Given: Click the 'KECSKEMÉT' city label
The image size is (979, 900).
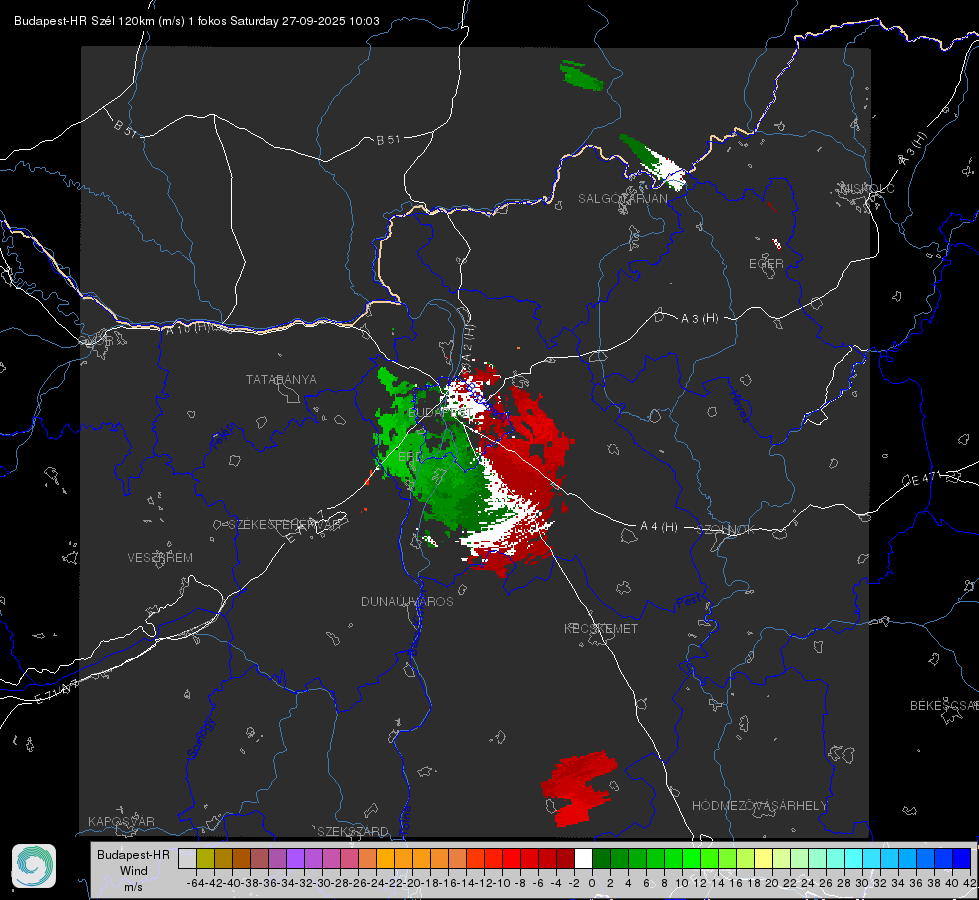Looking at the screenshot, I should (x=601, y=629).
